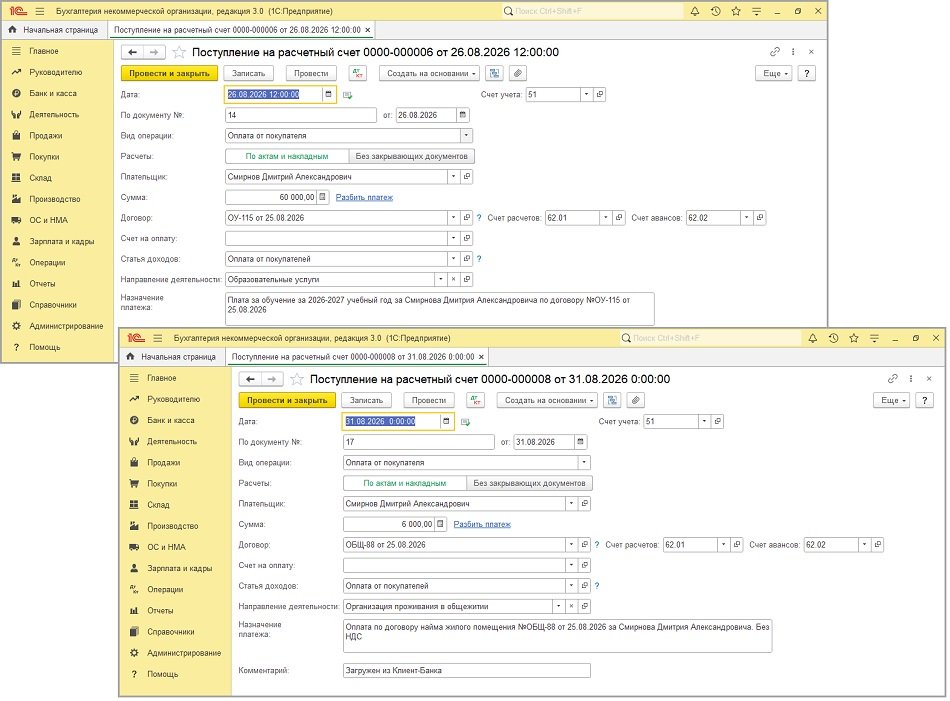Click Комментарий field Загружен из Клиент-Банка
Viewport: 950px width, 701px height.
tap(467, 671)
